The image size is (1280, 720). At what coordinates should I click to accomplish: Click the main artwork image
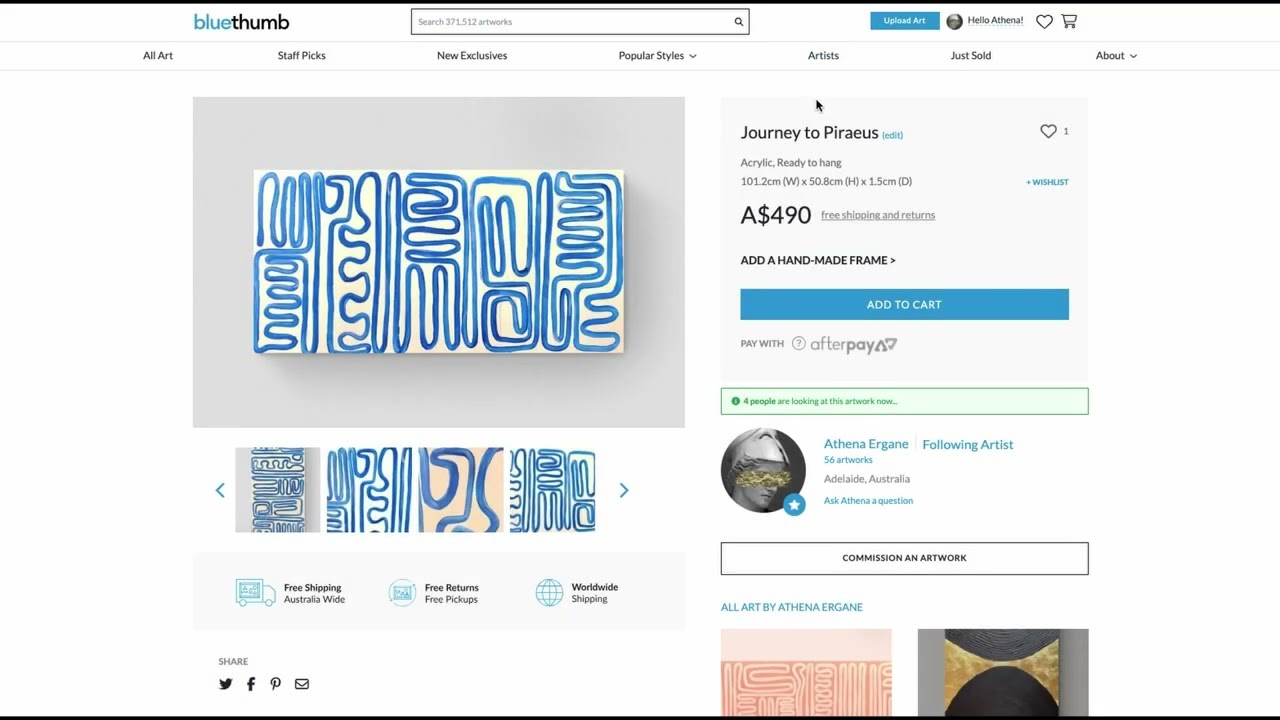point(438,262)
